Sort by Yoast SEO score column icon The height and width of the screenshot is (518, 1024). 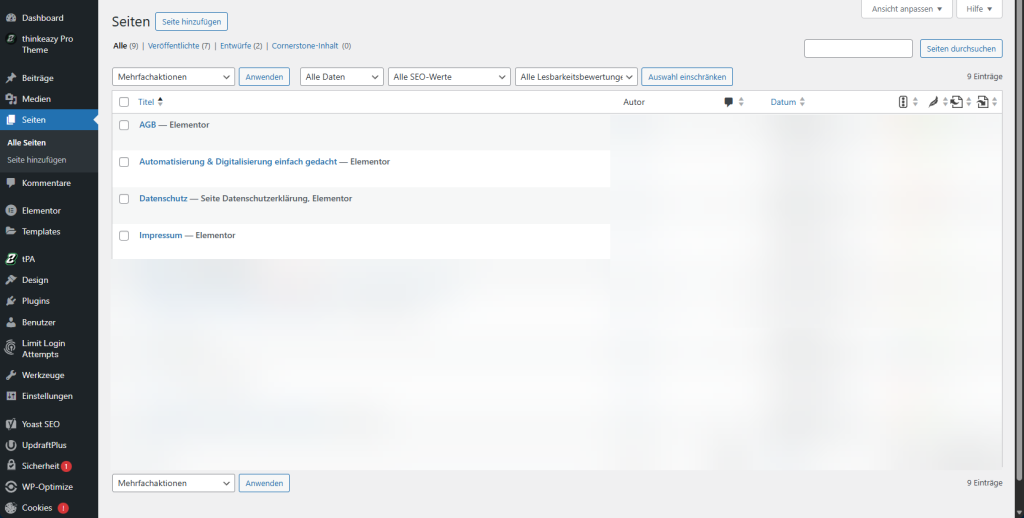point(903,102)
